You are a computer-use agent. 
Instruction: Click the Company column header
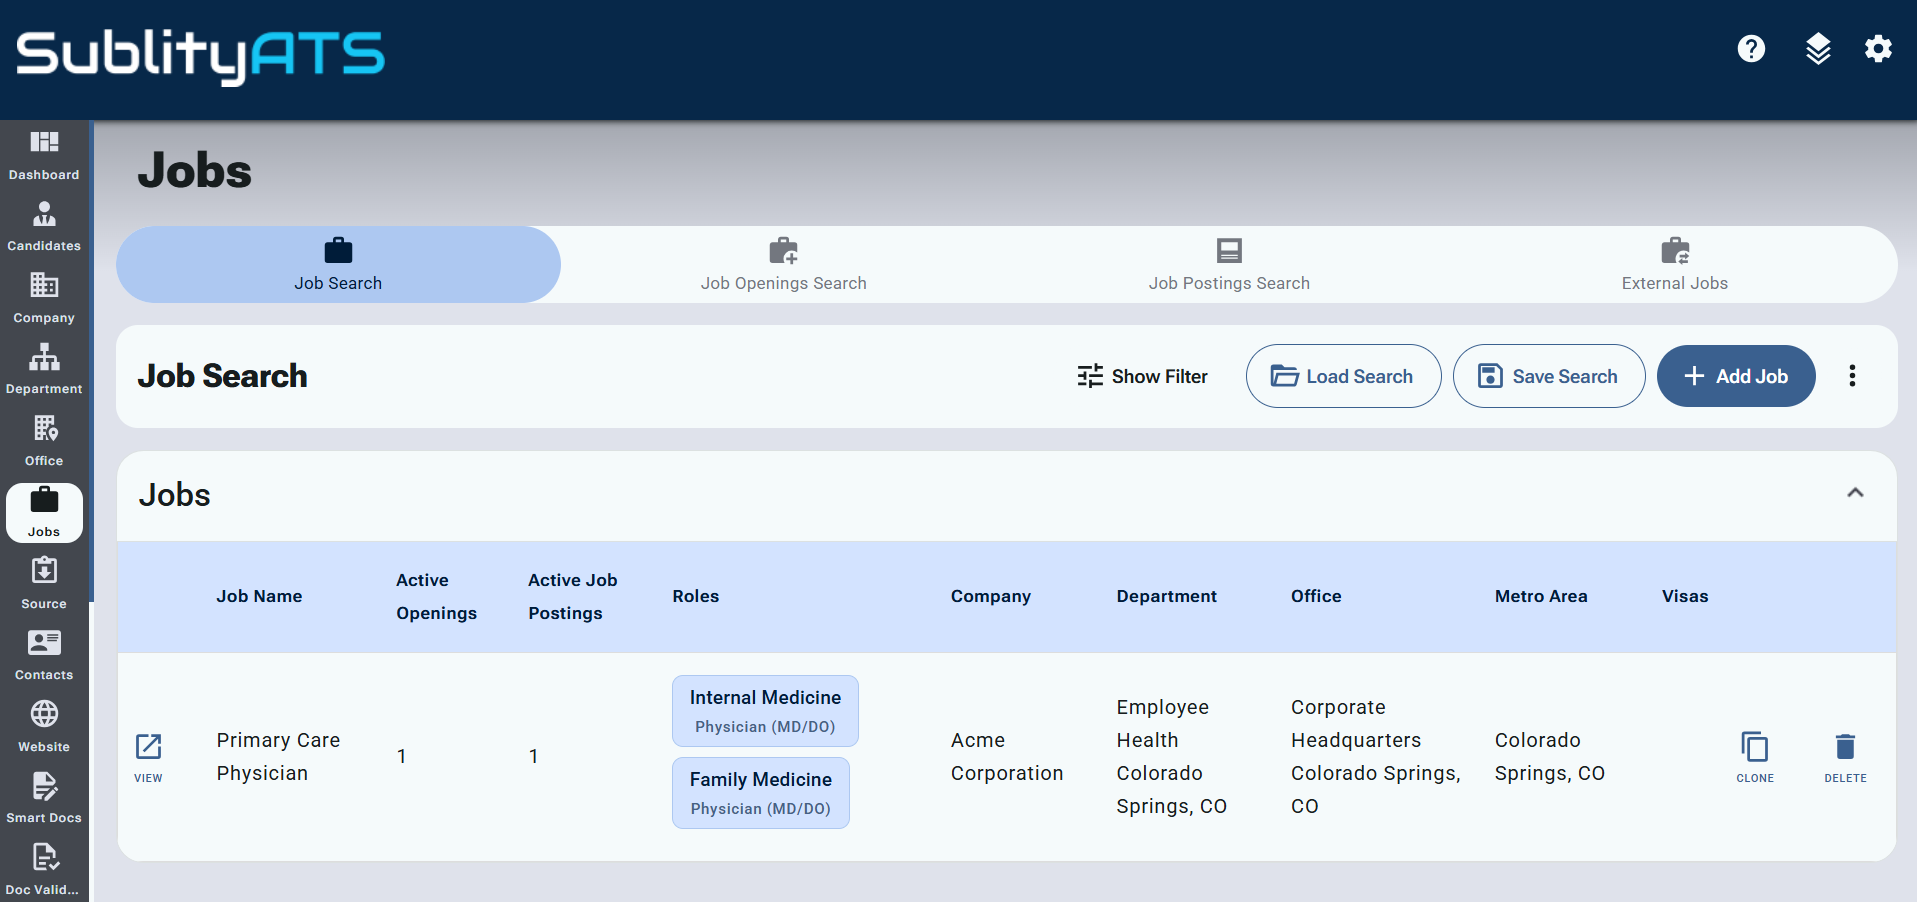[991, 596]
